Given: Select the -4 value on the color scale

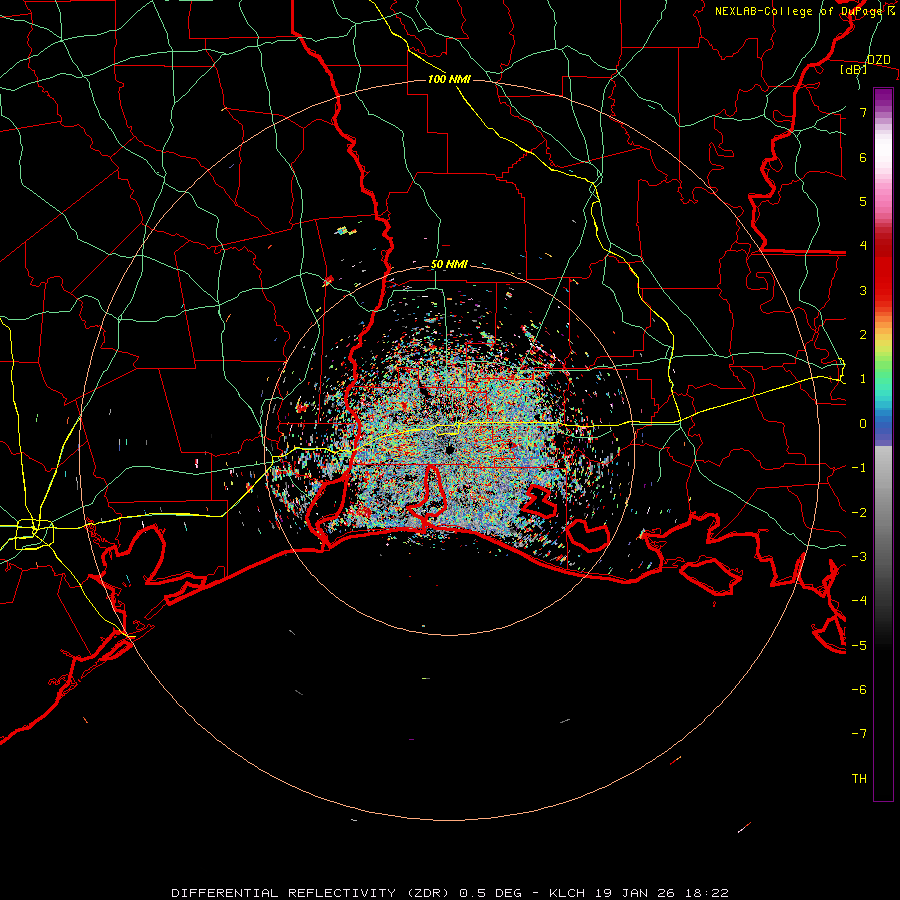Looking at the screenshot, I should coord(859,601).
